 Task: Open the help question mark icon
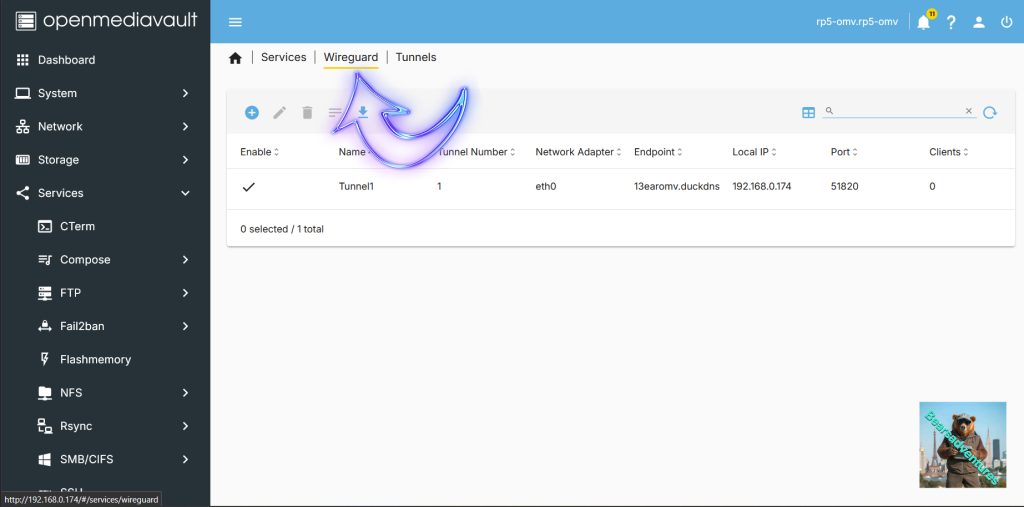[951, 22]
